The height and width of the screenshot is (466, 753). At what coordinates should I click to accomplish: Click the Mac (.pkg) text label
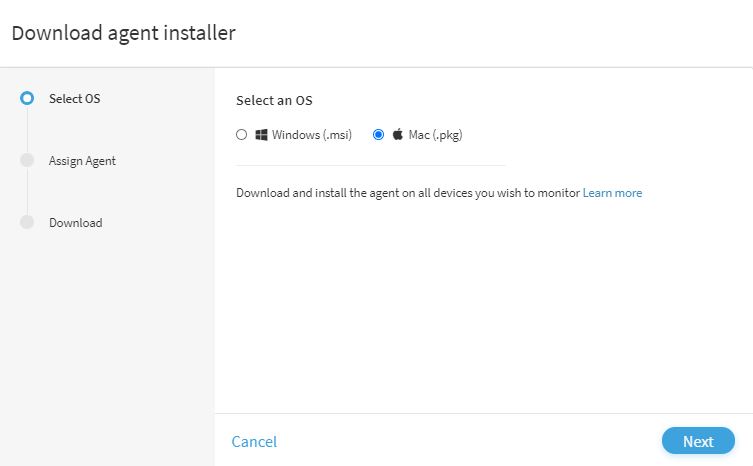click(435, 135)
